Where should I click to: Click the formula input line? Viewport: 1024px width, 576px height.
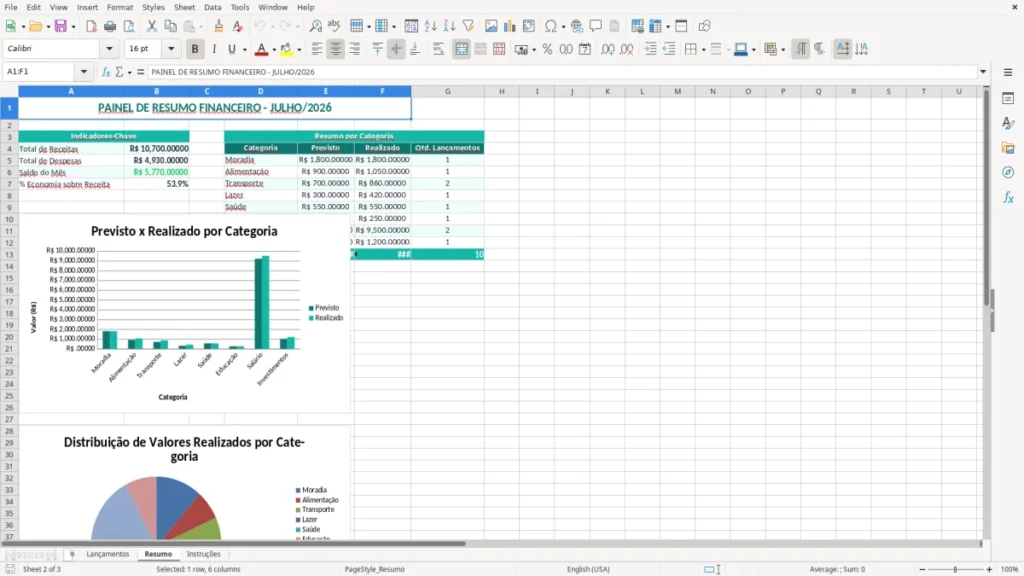(x=562, y=72)
